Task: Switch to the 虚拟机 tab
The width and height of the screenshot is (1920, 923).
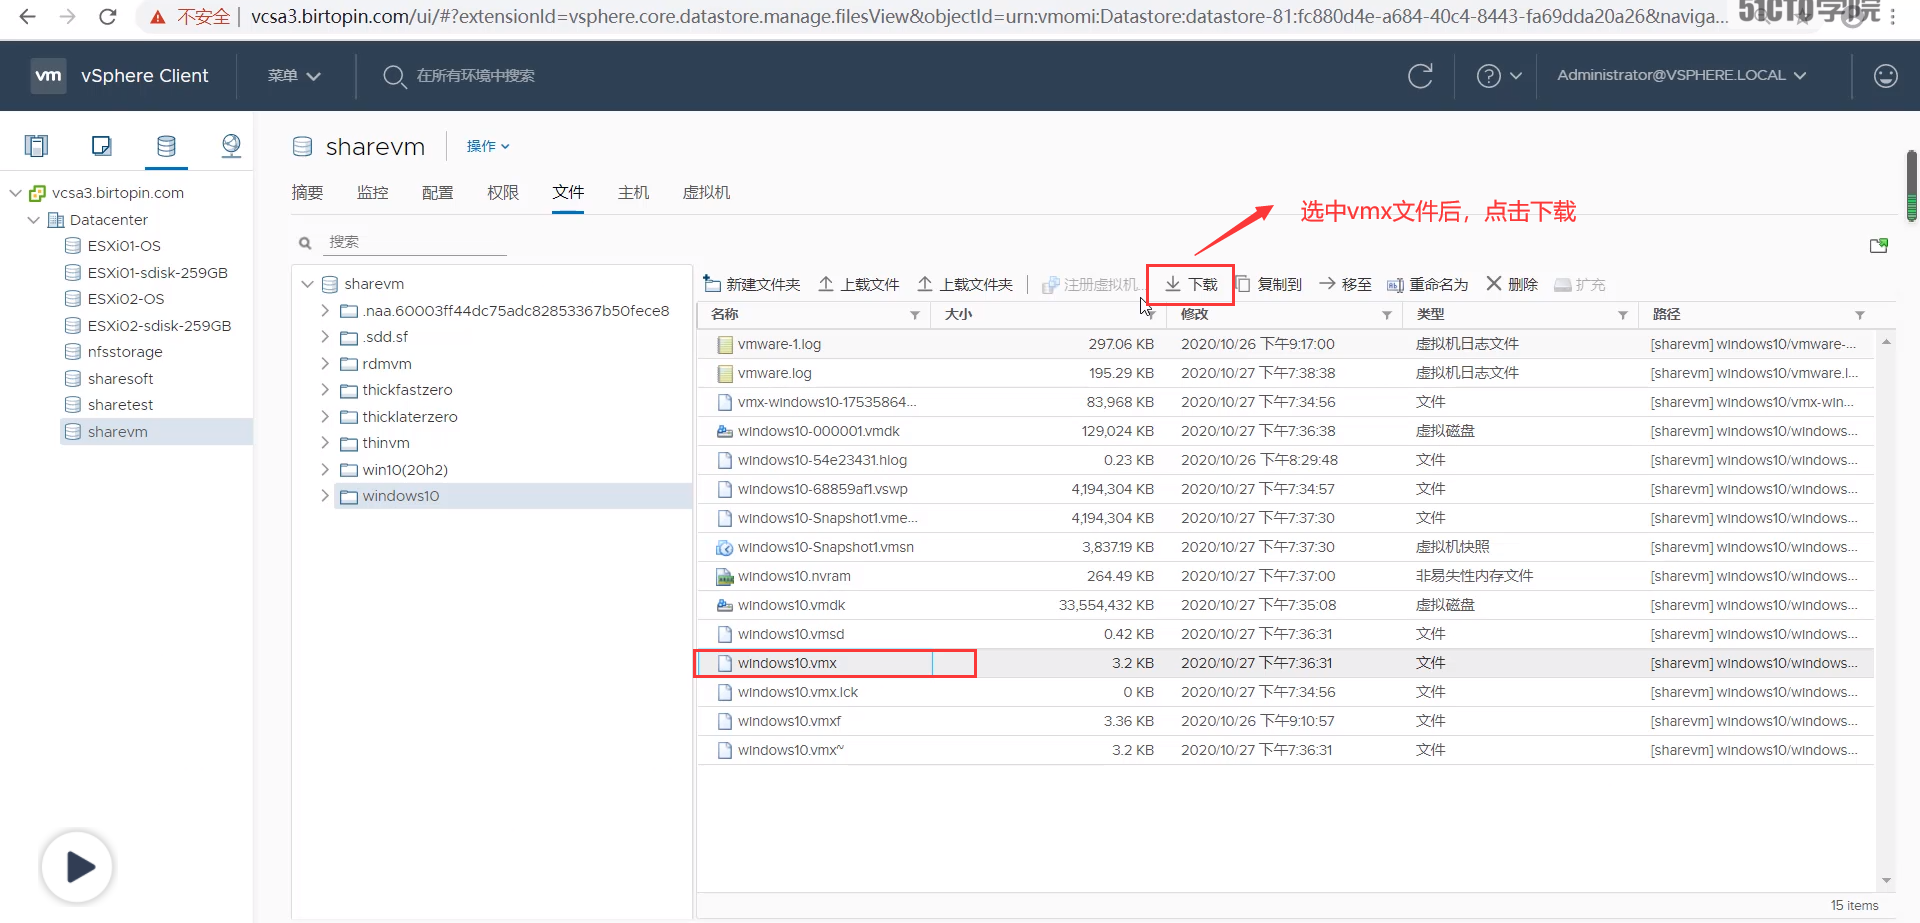Action: pos(706,193)
